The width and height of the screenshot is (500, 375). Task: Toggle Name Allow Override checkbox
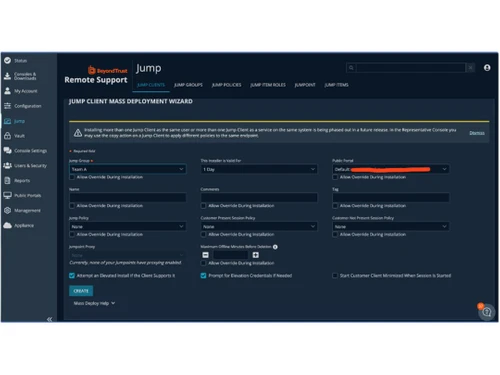[72, 206]
